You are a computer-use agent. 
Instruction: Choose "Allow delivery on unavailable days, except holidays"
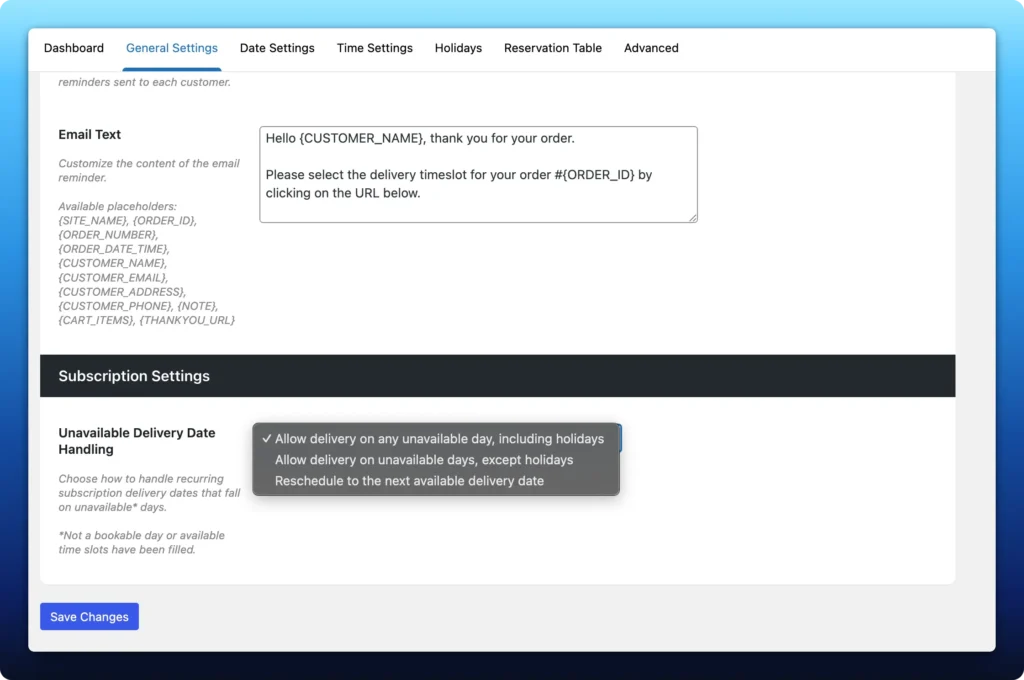click(x=427, y=460)
